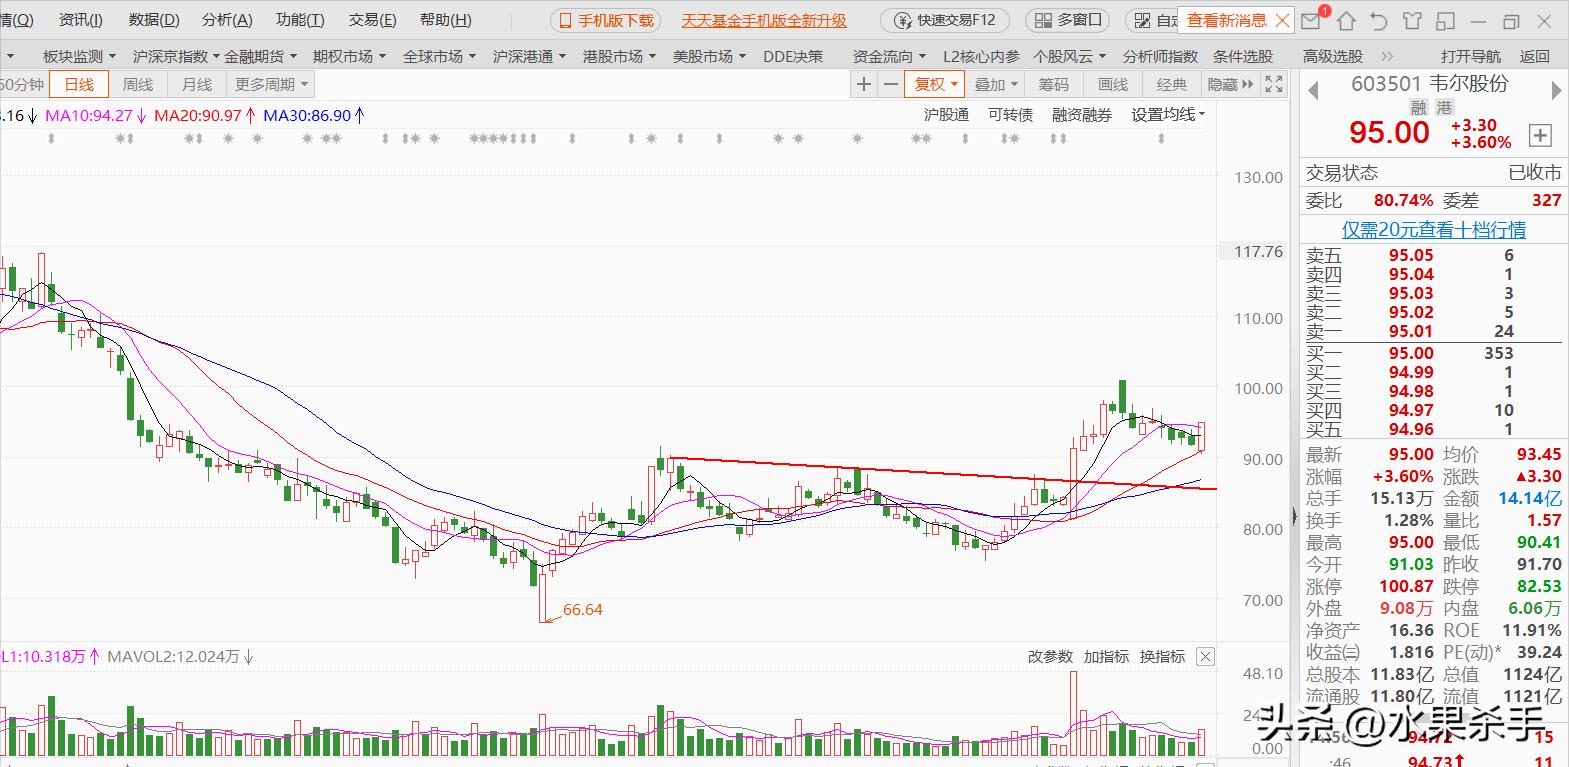Add 韦尔股份 to watchlist with plus box
Viewport: 1569px width, 767px height.
click(x=1540, y=135)
